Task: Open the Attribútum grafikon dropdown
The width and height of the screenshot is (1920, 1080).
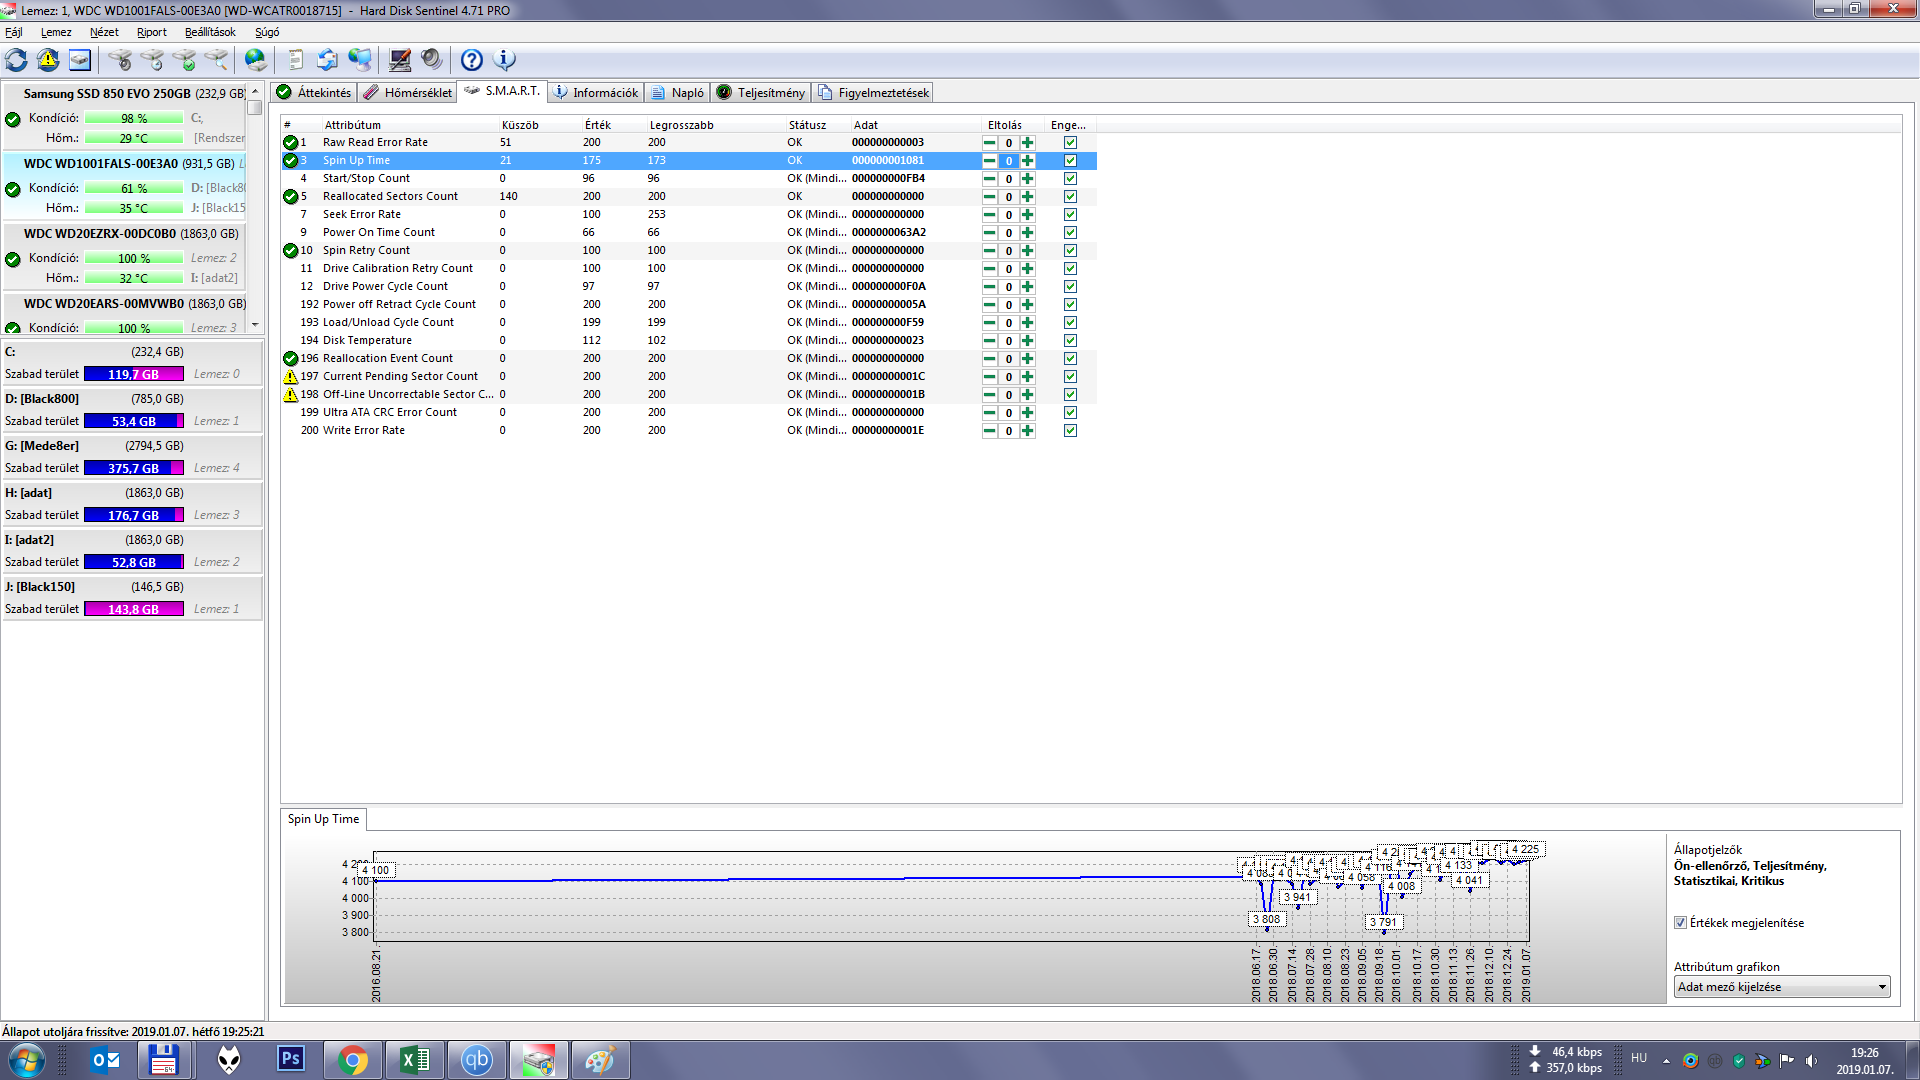Action: click(1782, 987)
